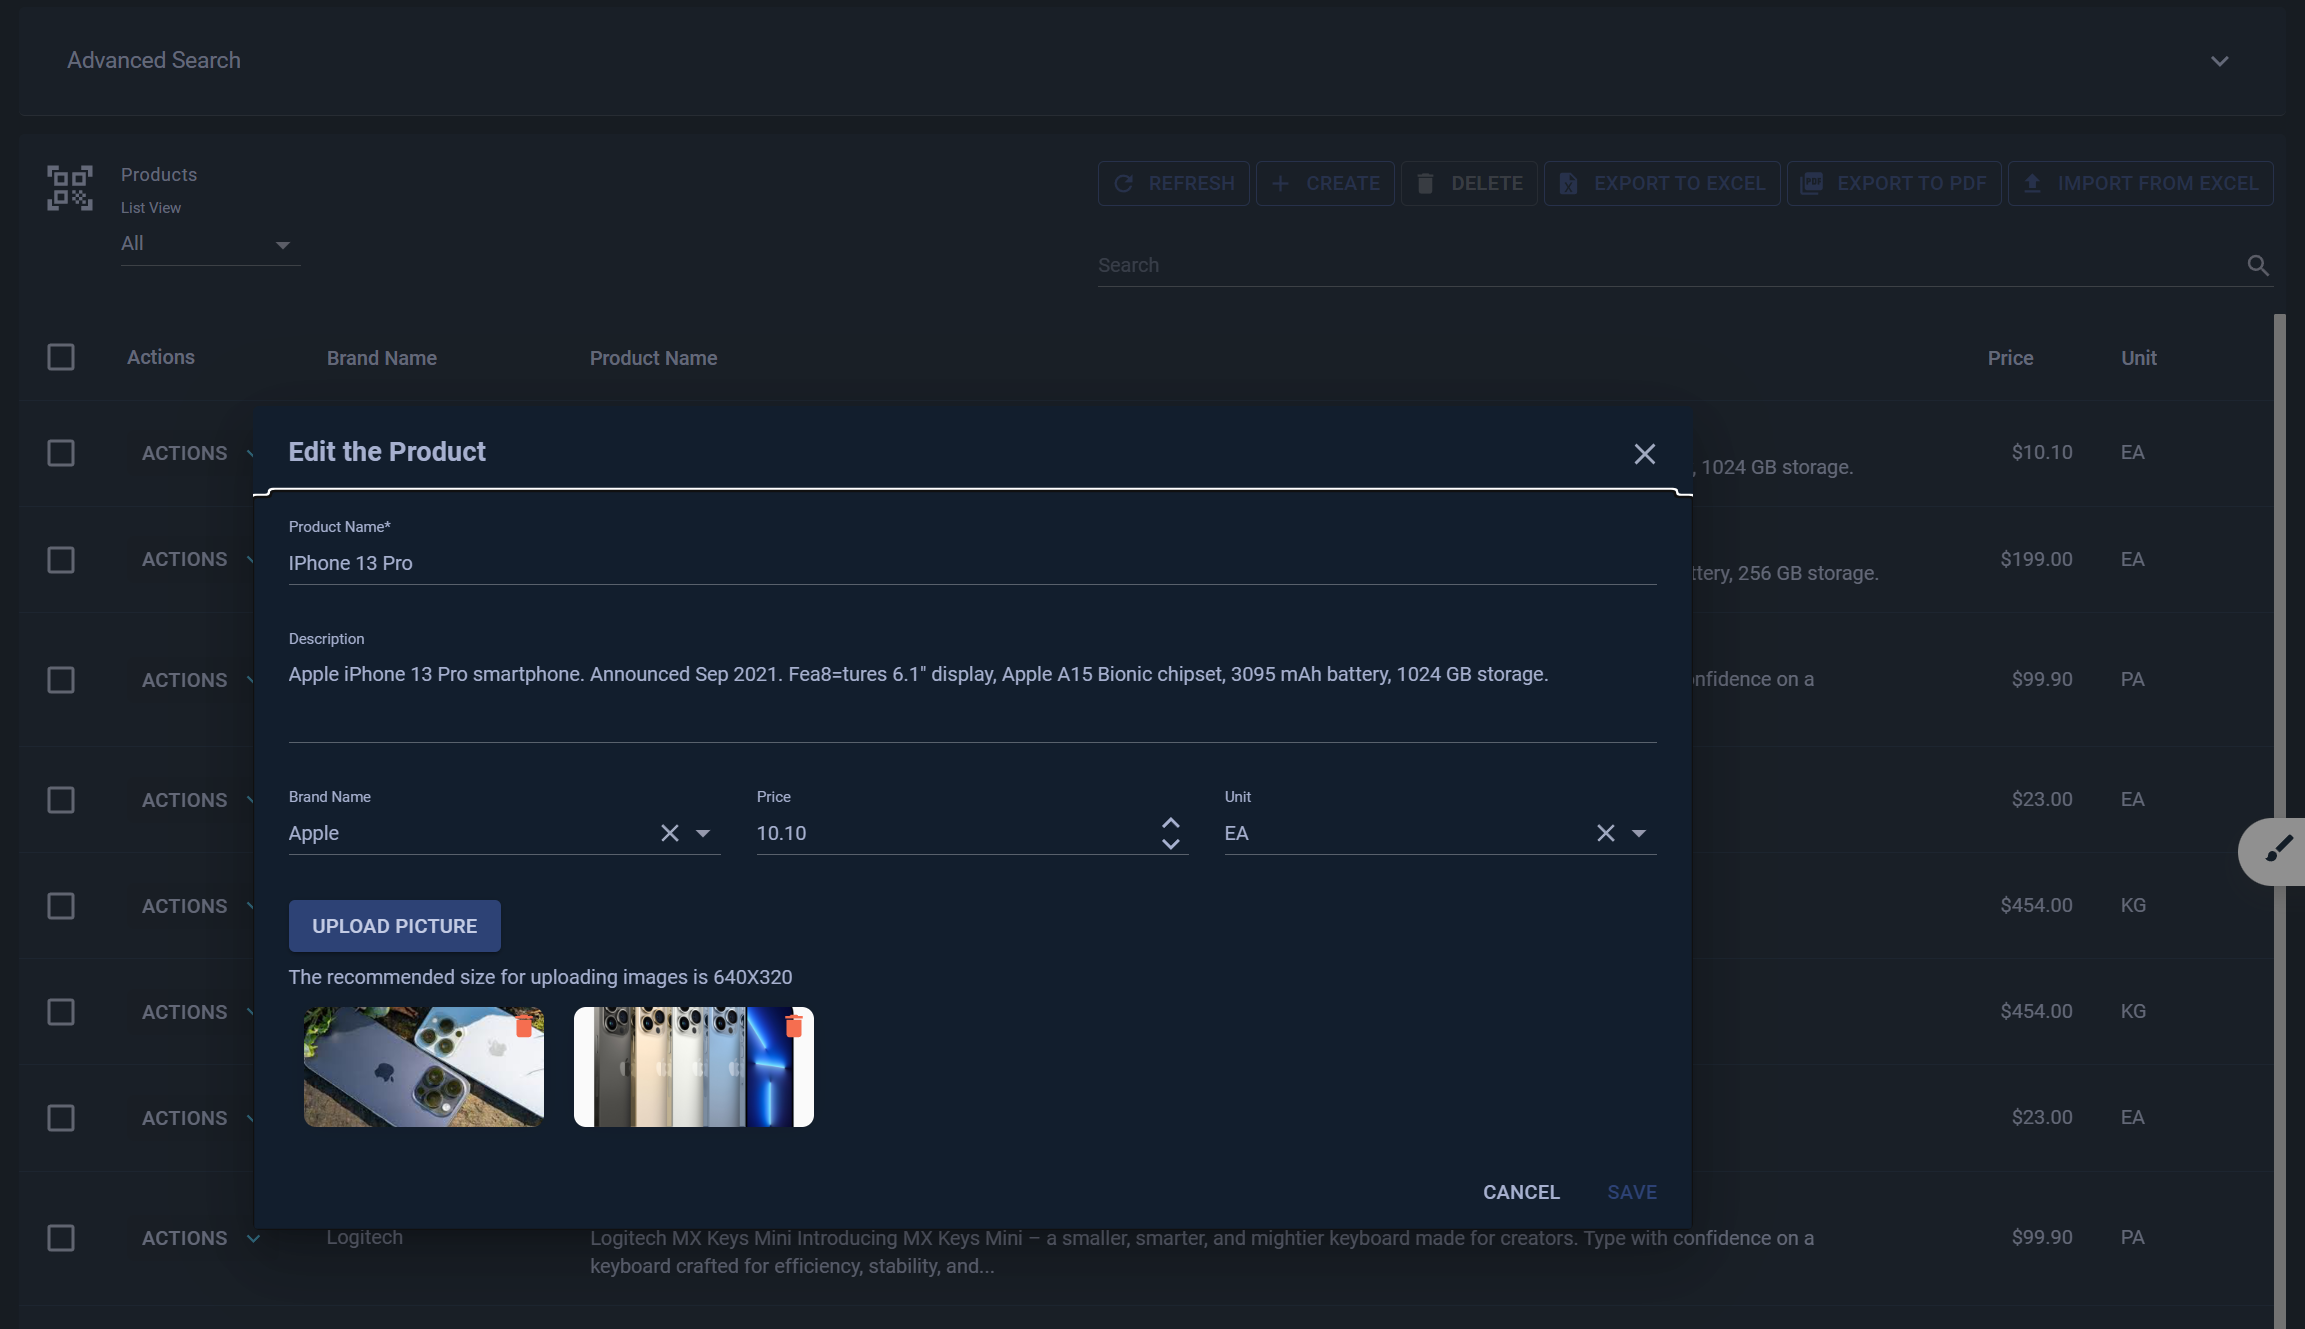Open the Brand Name dropdown arrow
Screen dimensions: 2305x1329
[x=703, y=833]
